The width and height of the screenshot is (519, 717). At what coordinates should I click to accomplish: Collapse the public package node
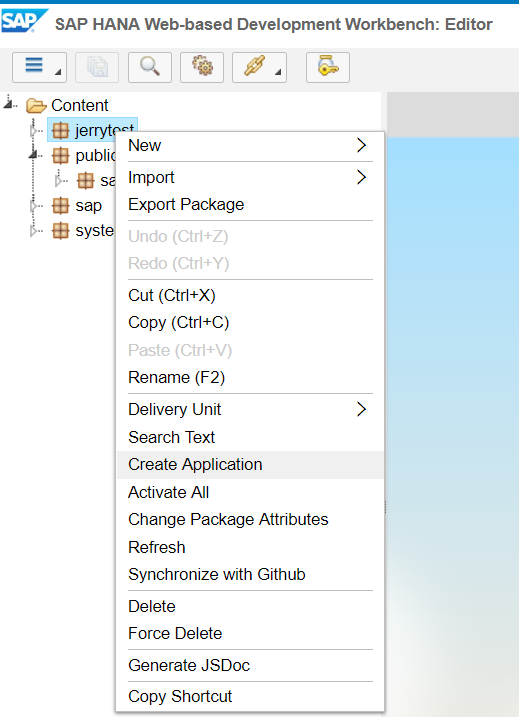pyautogui.click(x=33, y=155)
